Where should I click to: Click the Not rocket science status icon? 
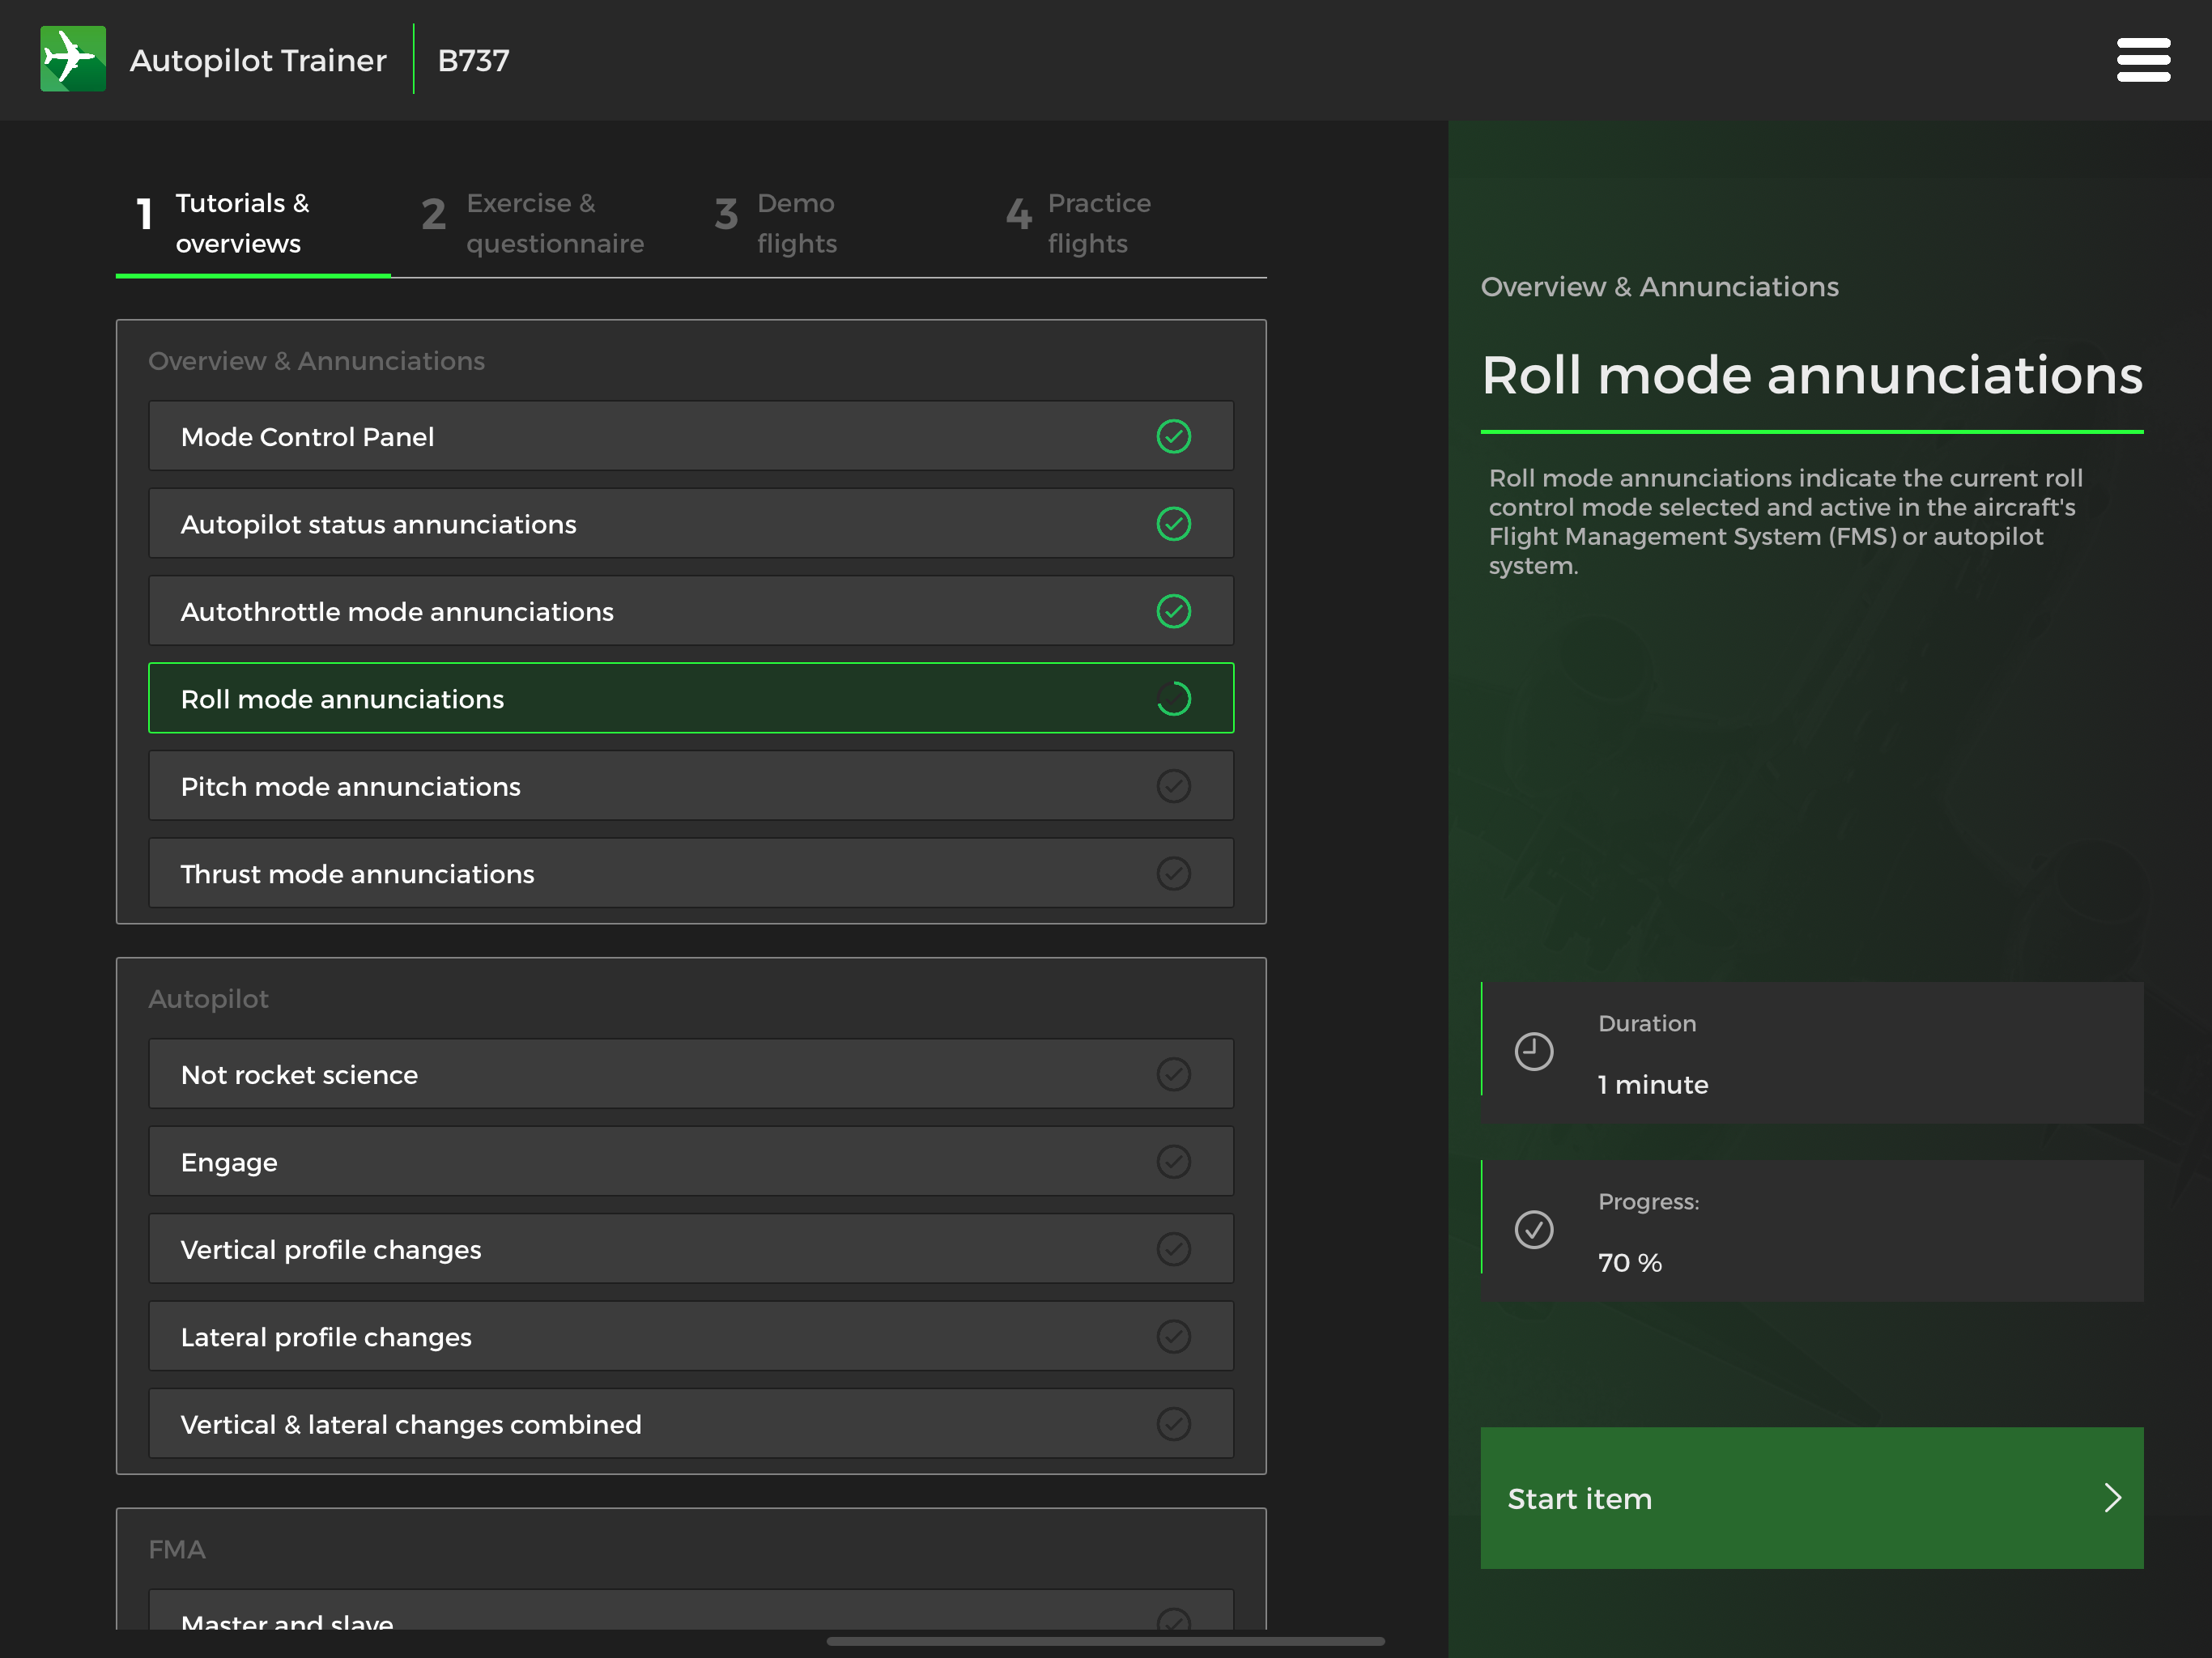coord(1173,1074)
